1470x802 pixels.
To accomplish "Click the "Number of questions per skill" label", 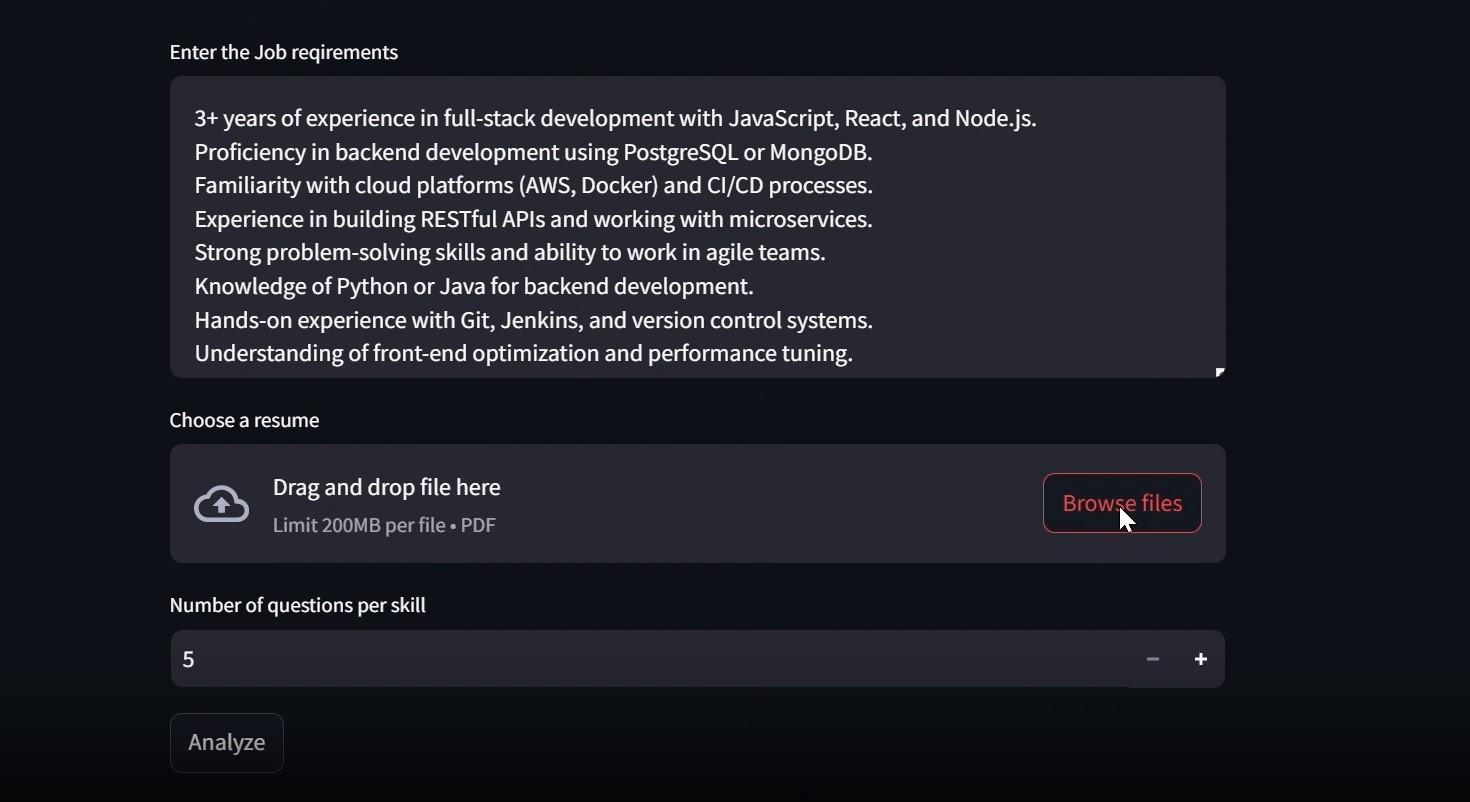I will click(298, 606).
